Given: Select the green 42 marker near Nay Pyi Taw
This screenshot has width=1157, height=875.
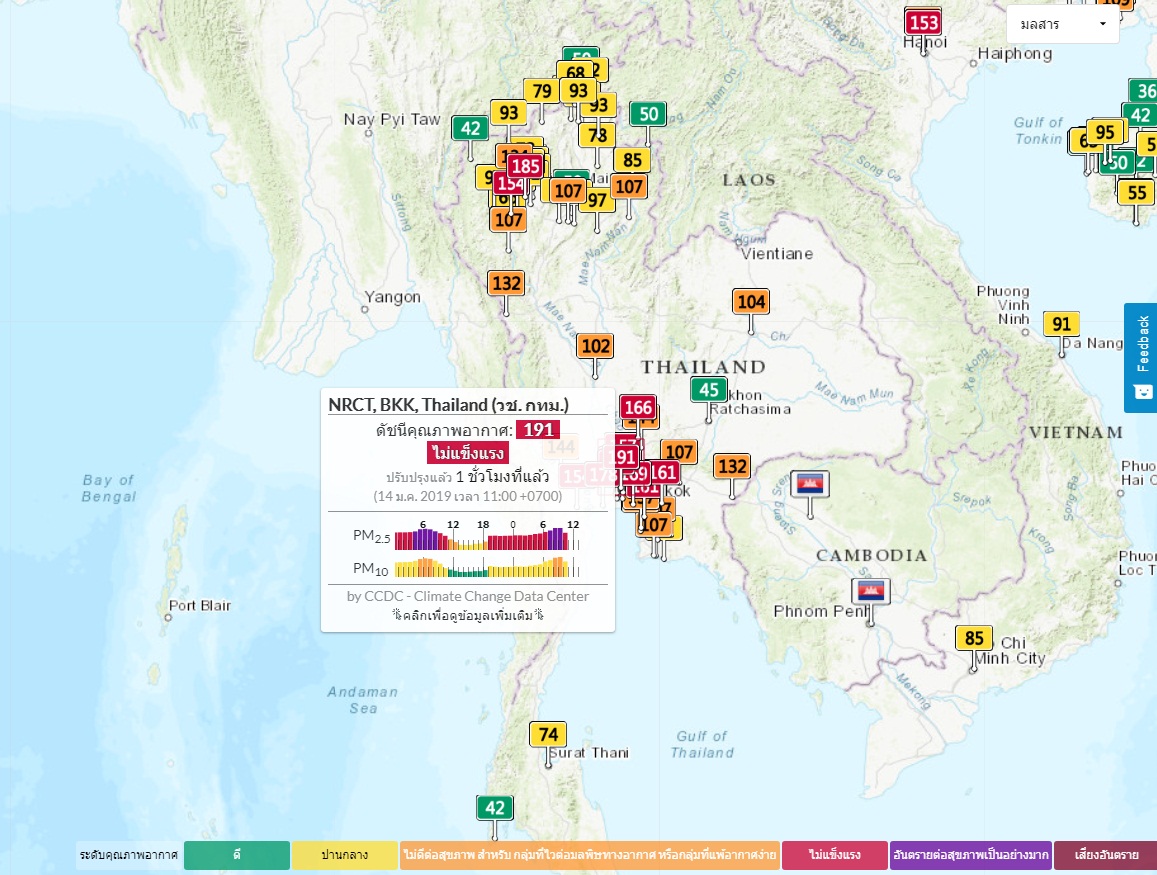Looking at the screenshot, I should [470, 128].
